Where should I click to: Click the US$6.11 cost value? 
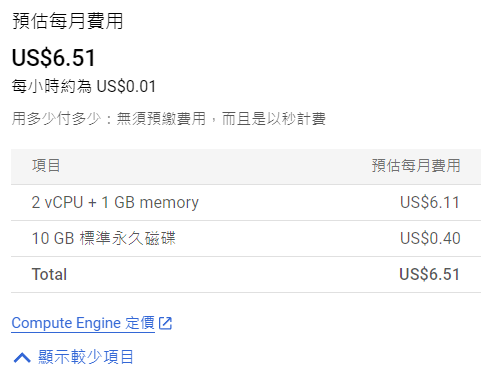coord(430,202)
